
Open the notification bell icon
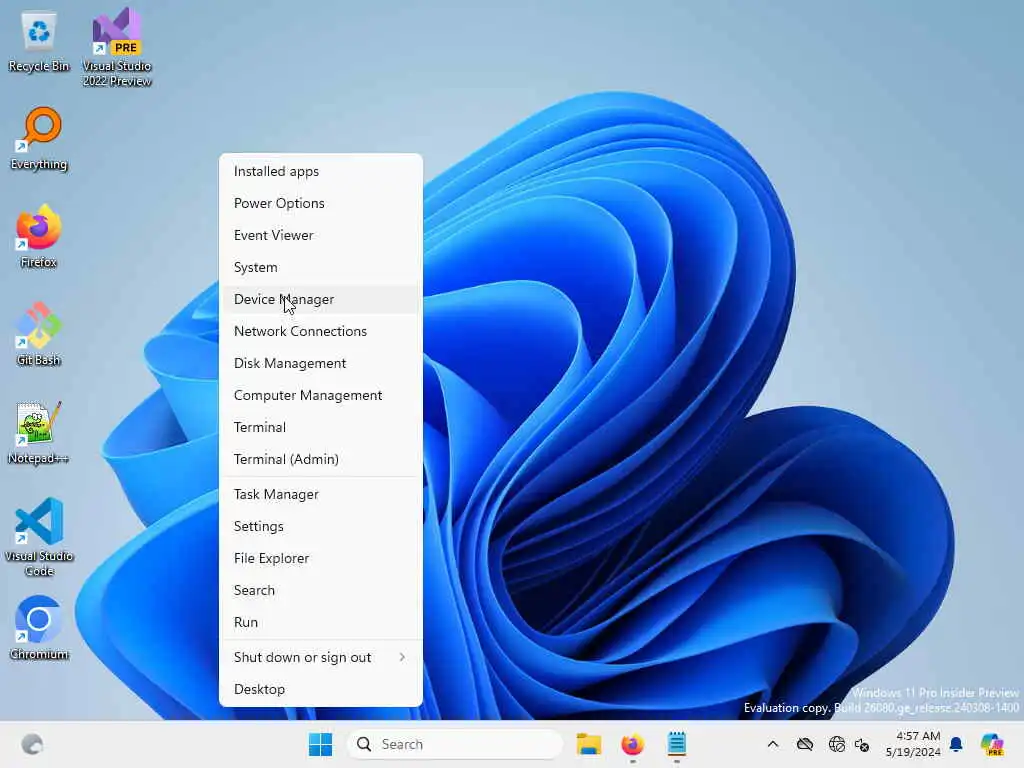(x=956, y=744)
